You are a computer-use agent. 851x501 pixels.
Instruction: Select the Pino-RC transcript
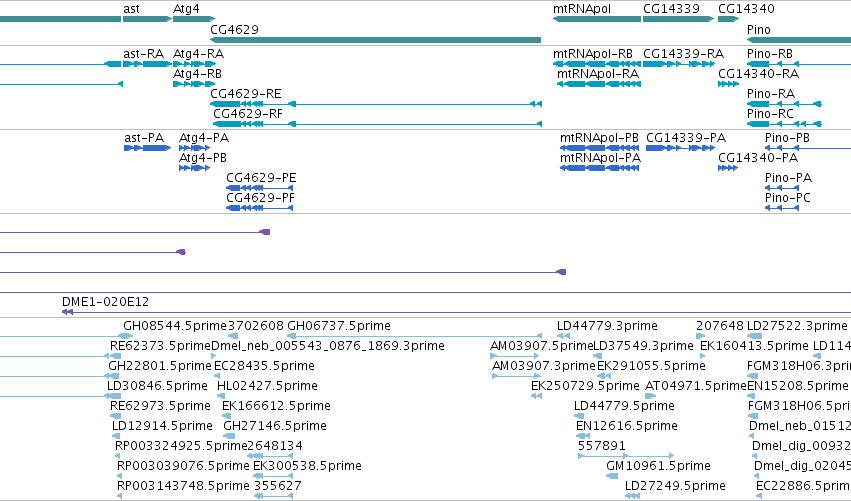[x=784, y=124]
